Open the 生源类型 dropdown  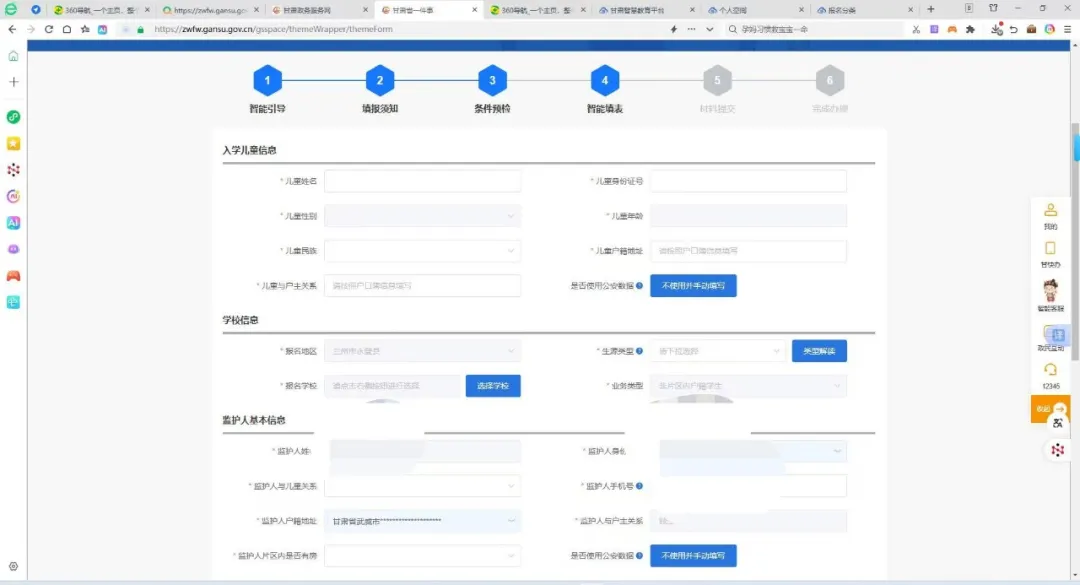(718, 351)
